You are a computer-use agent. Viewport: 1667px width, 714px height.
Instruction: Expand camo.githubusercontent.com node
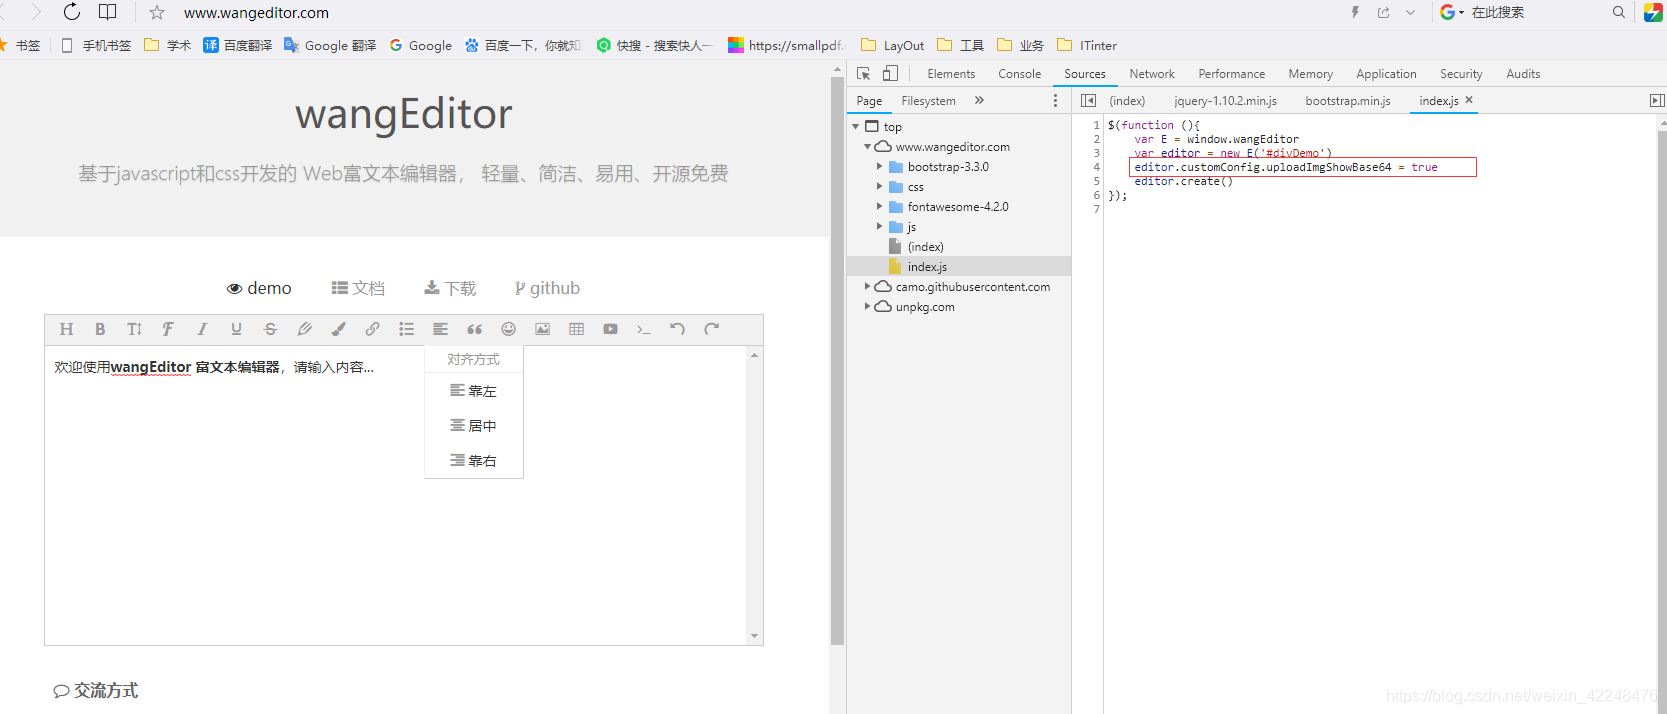(868, 287)
